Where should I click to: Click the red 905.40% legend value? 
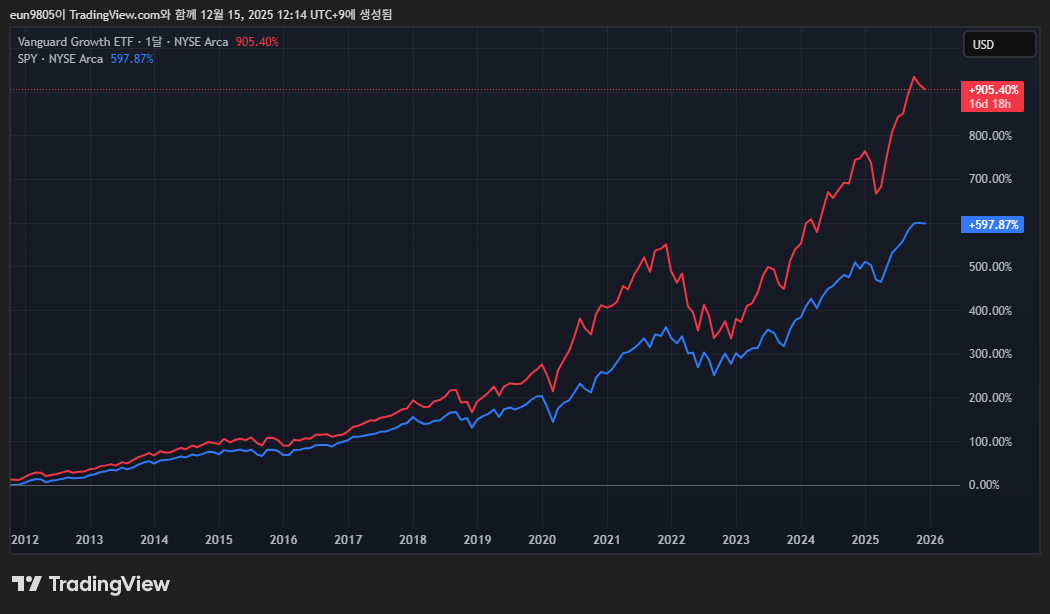[x=257, y=42]
